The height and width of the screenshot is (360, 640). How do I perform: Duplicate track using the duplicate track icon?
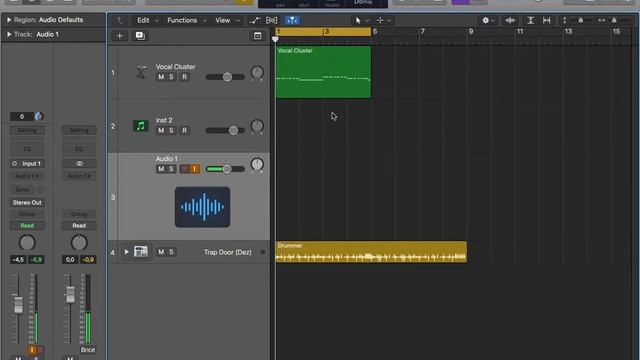click(140, 36)
